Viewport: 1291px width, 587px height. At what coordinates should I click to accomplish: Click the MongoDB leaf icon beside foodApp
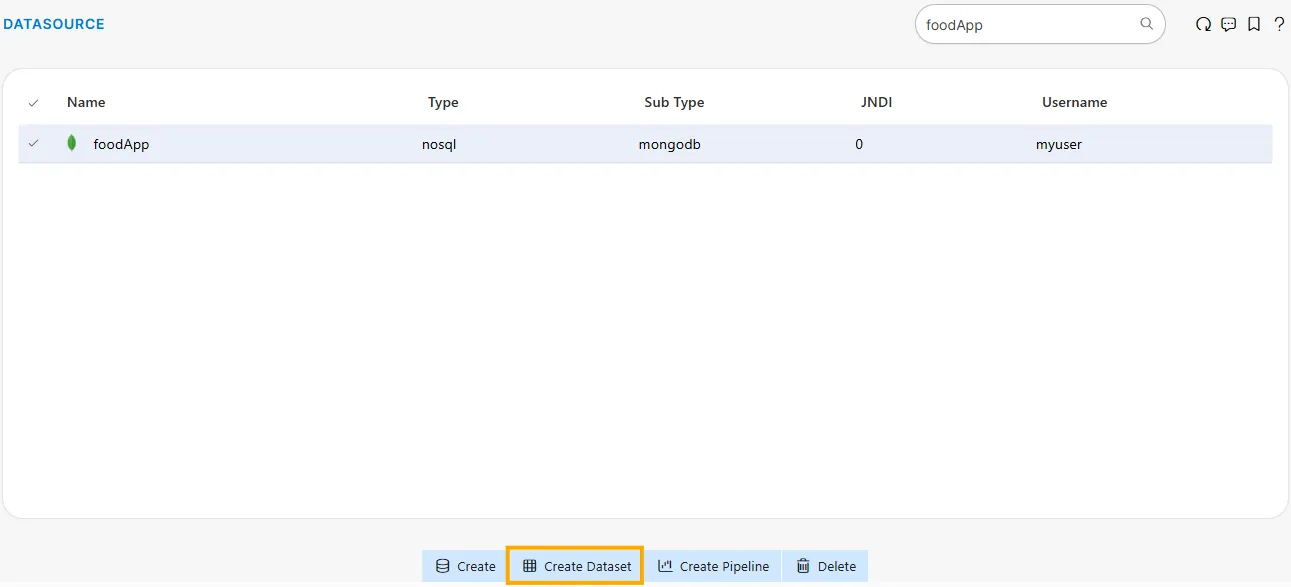pyautogui.click(x=71, y=143)
